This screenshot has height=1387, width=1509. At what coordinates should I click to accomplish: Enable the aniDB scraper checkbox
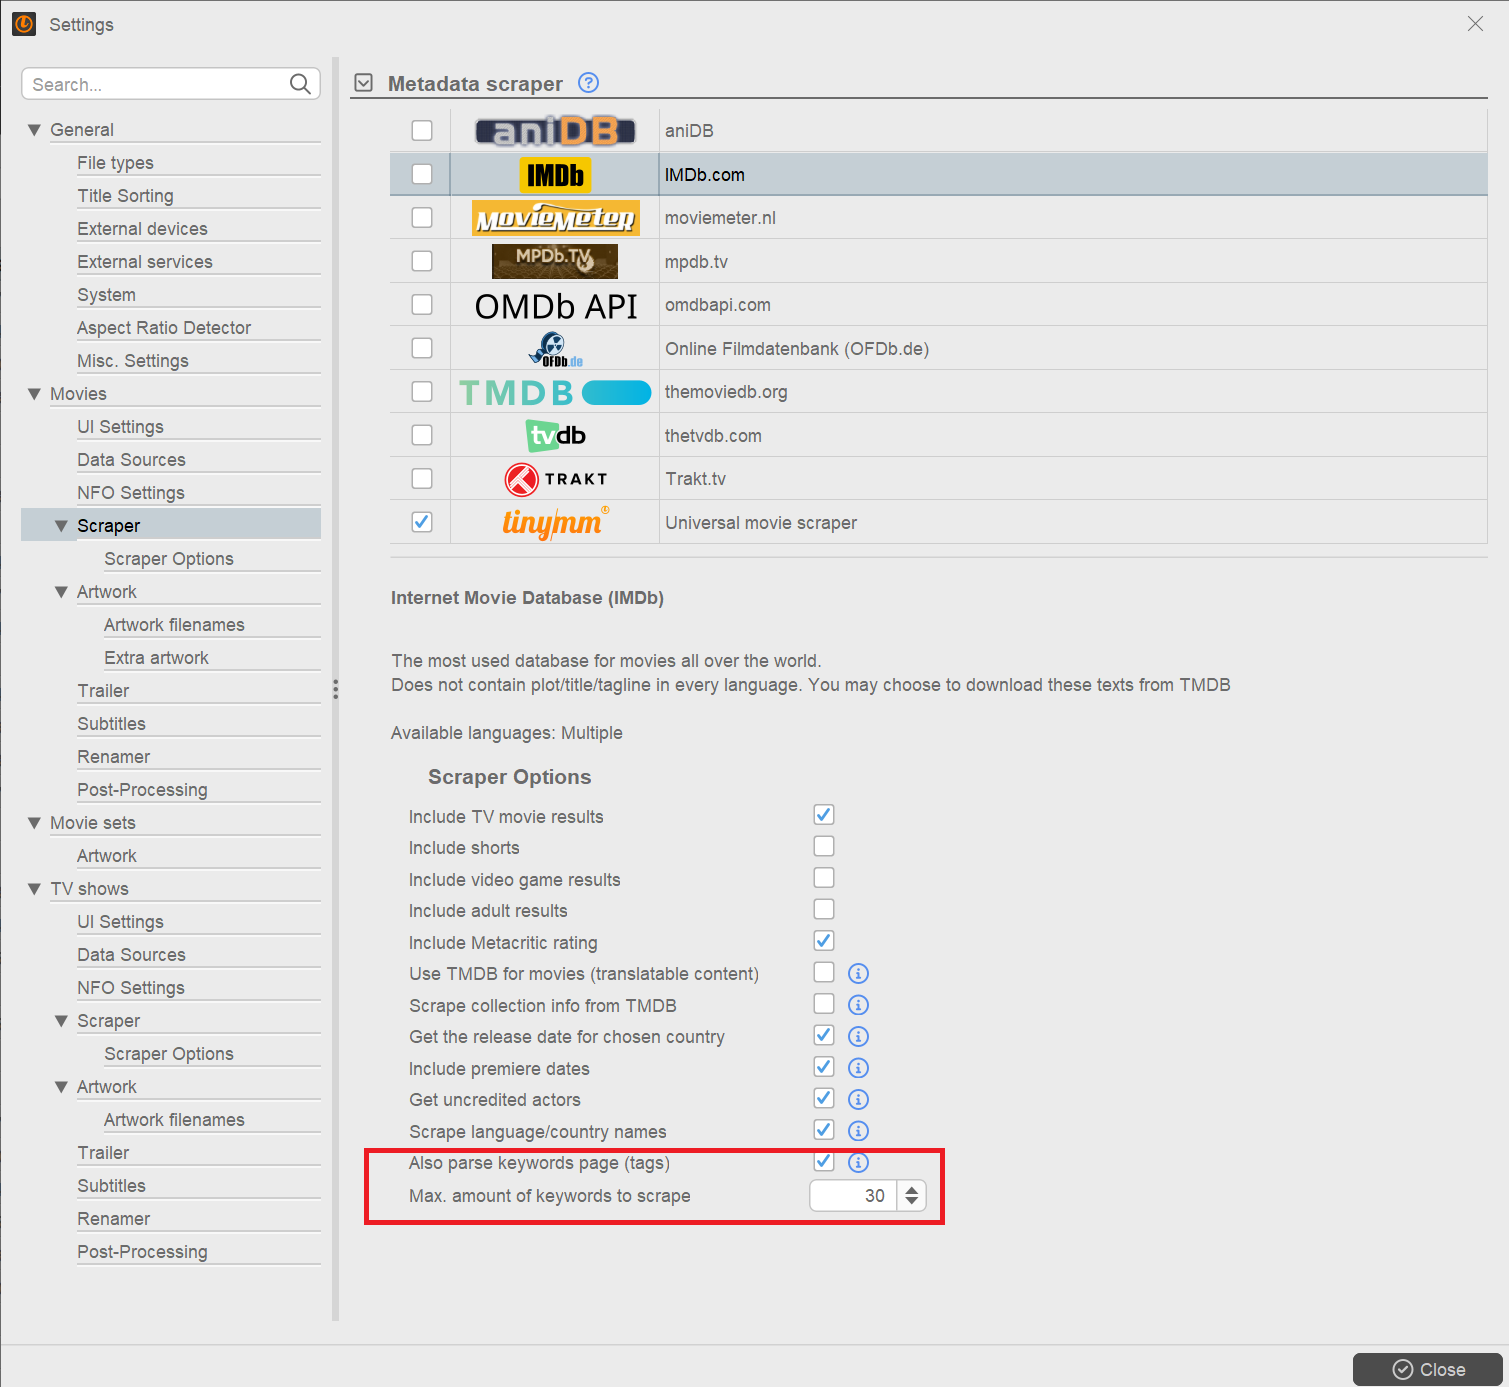[422, 131]
